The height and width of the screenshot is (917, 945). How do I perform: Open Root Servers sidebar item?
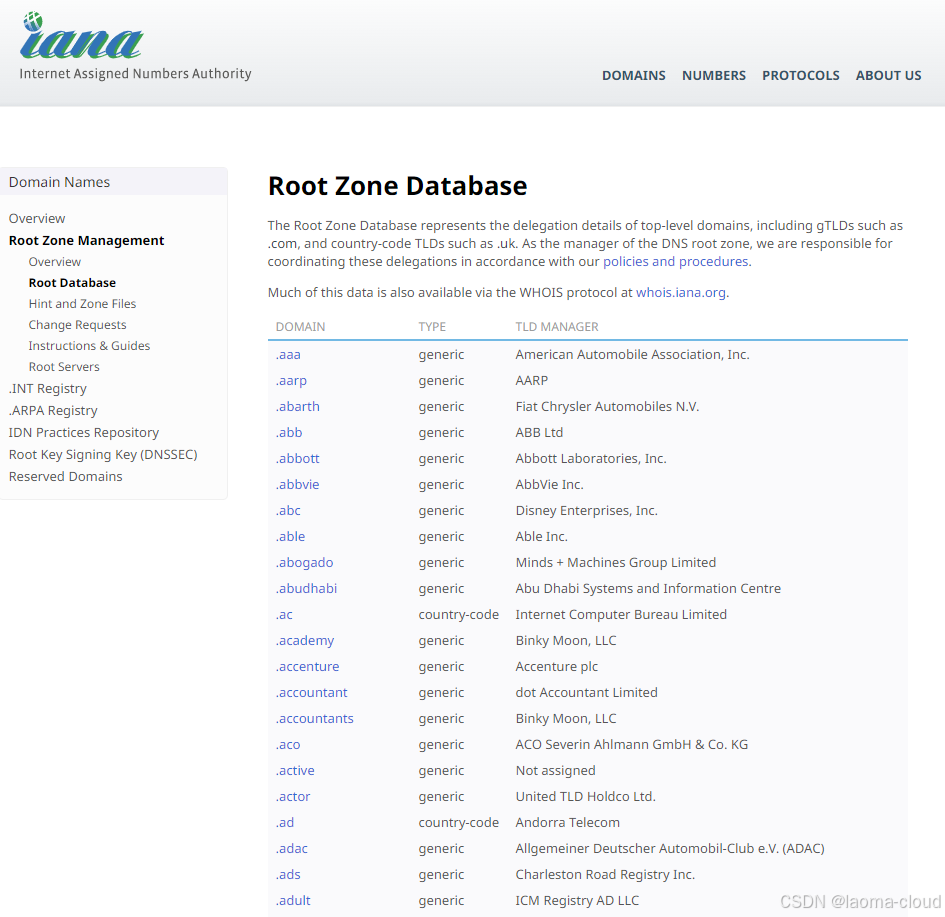(x=64, y=367)
